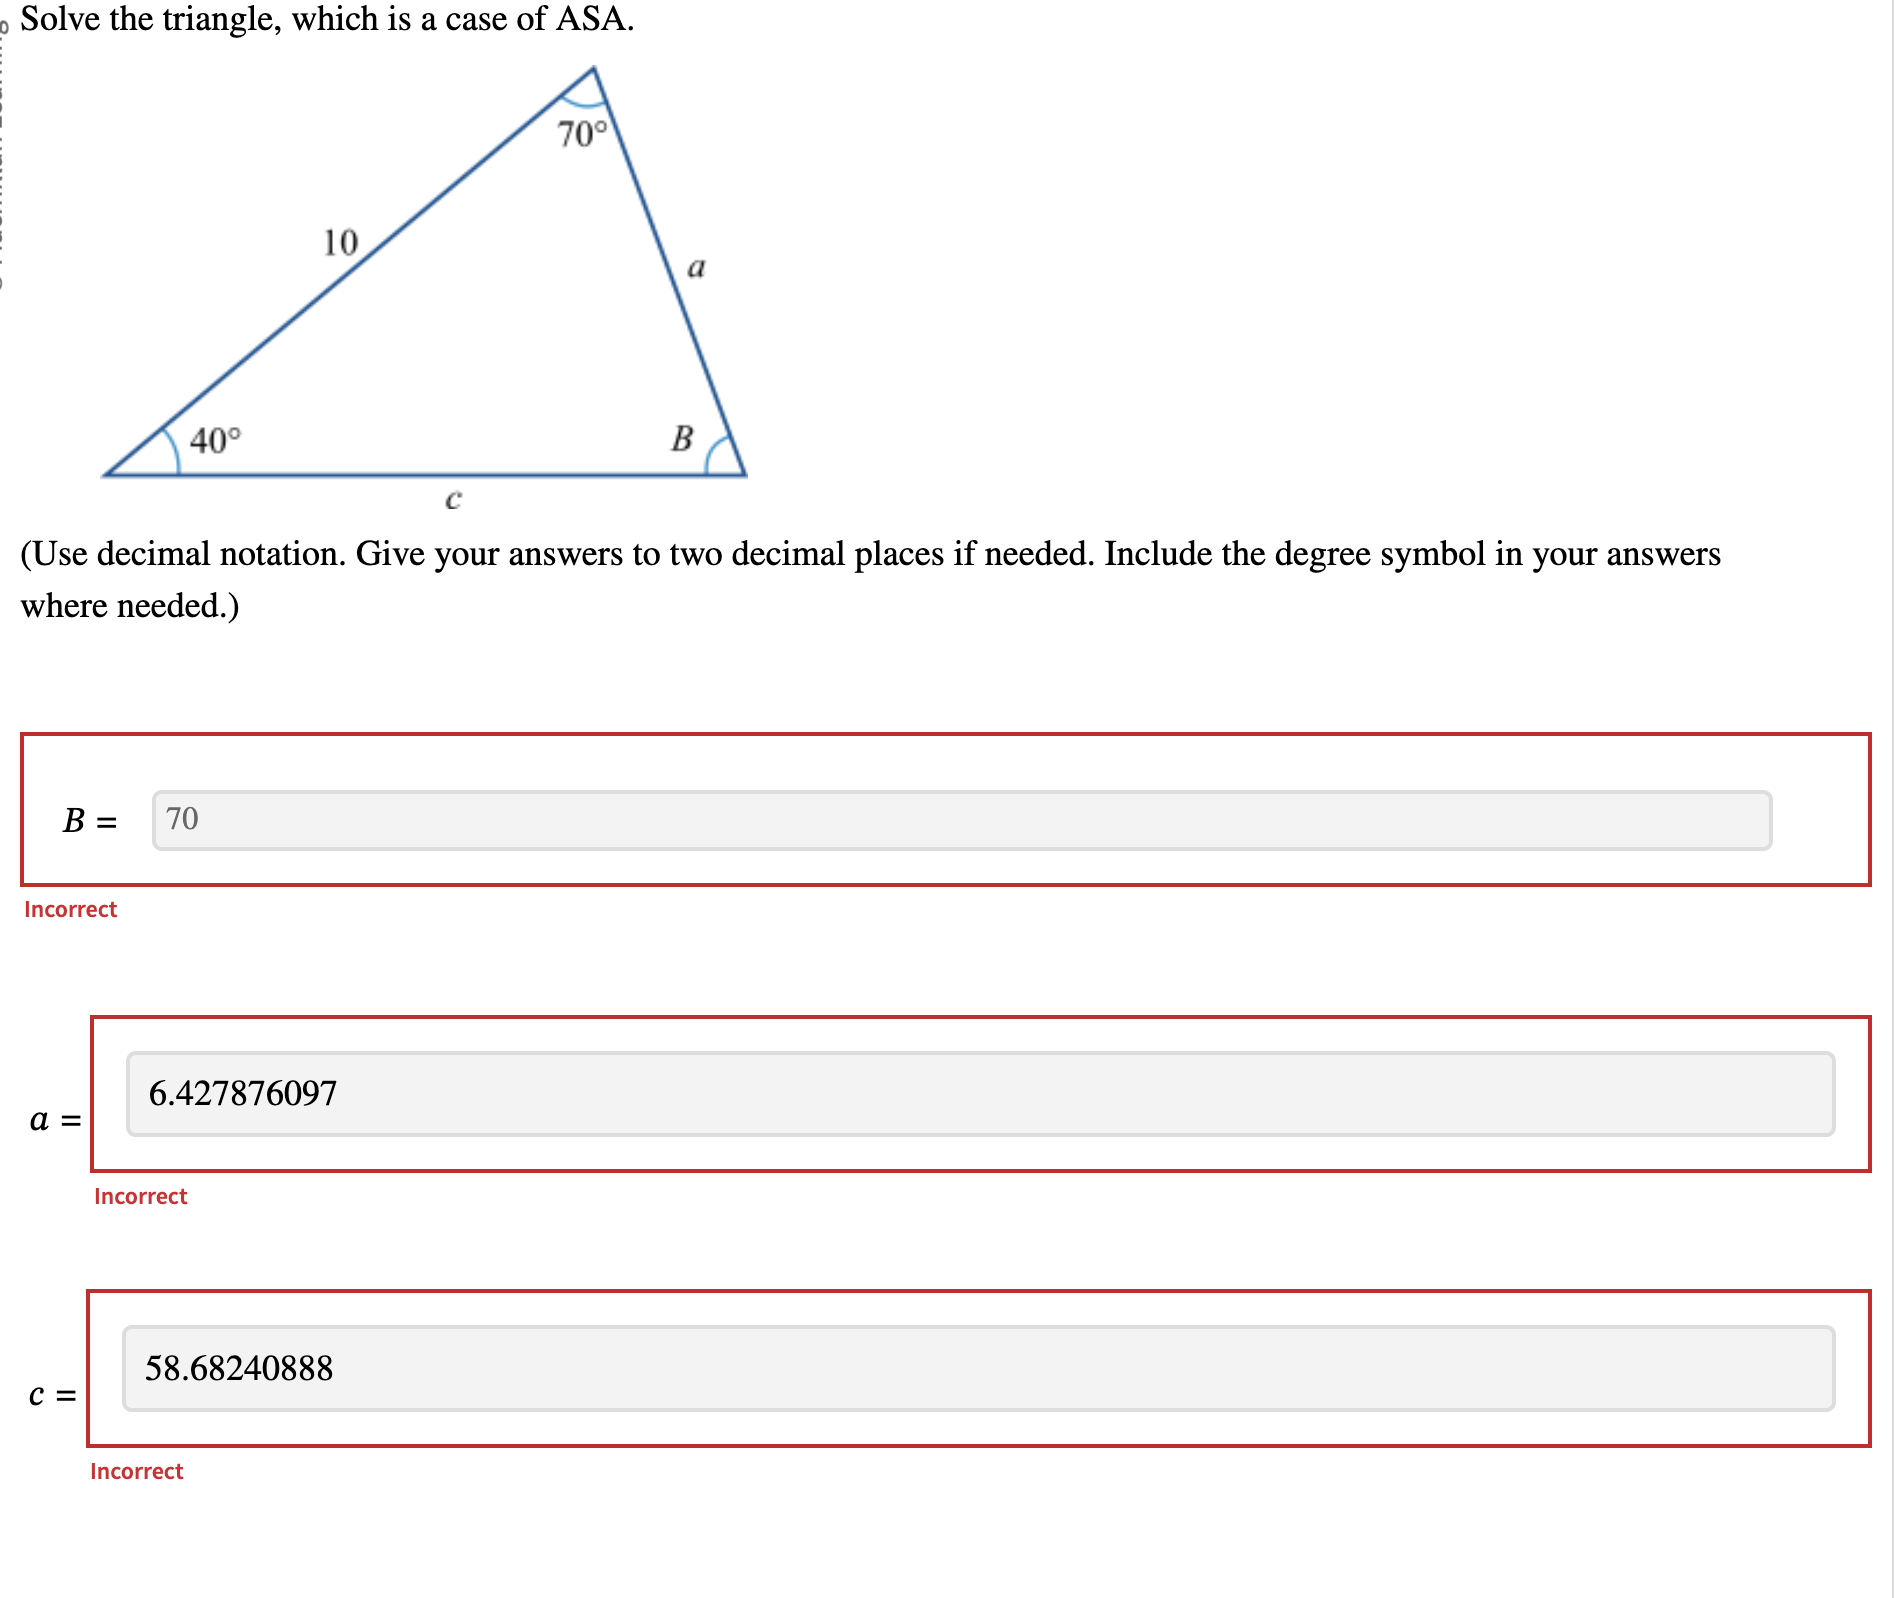Click the angle label B on the triangle
Screen dimensions: 1894x1598
click(x=683, y=438)
